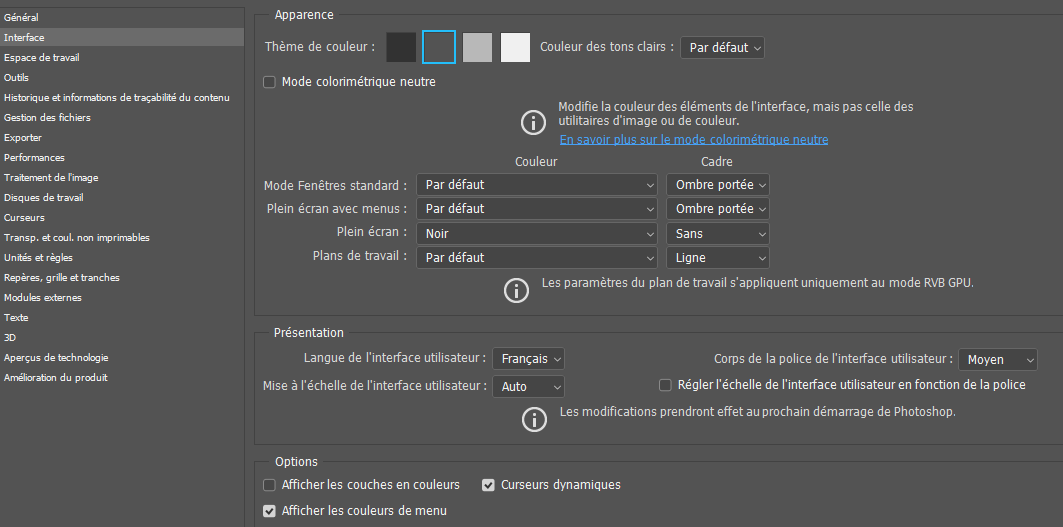
Task: Switch to Espace de travail preferences
Action: pyautogui.click(x=122, y=58)
